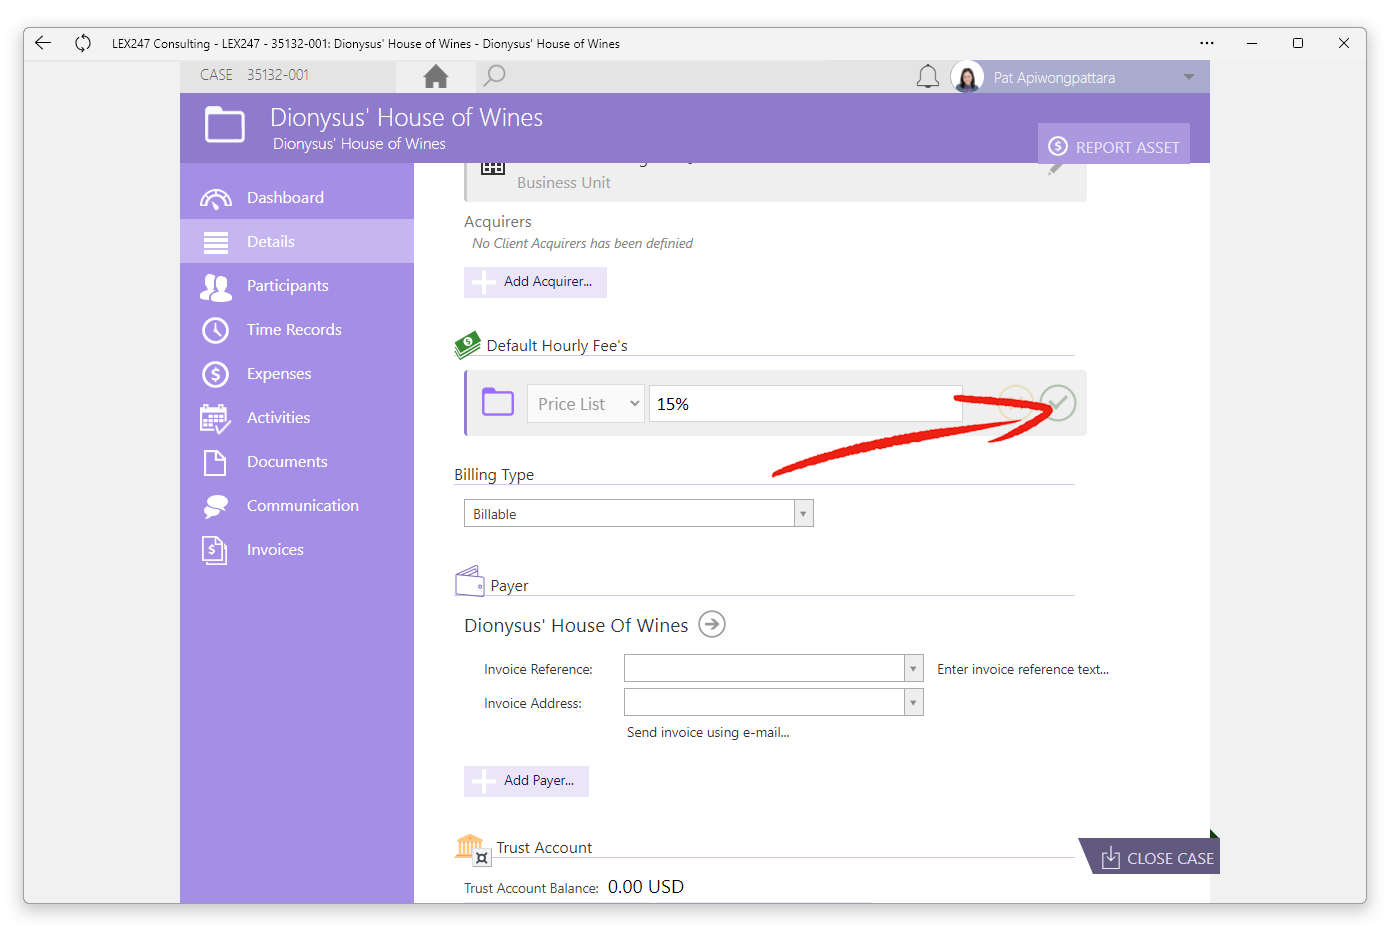Open the home screen icon
Screen dimensions: 1390x930
(x=436, y=76)
